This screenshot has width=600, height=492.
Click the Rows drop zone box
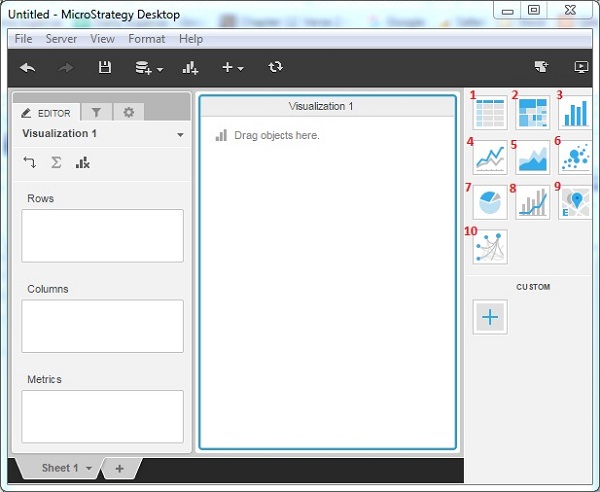click(102, 235)
